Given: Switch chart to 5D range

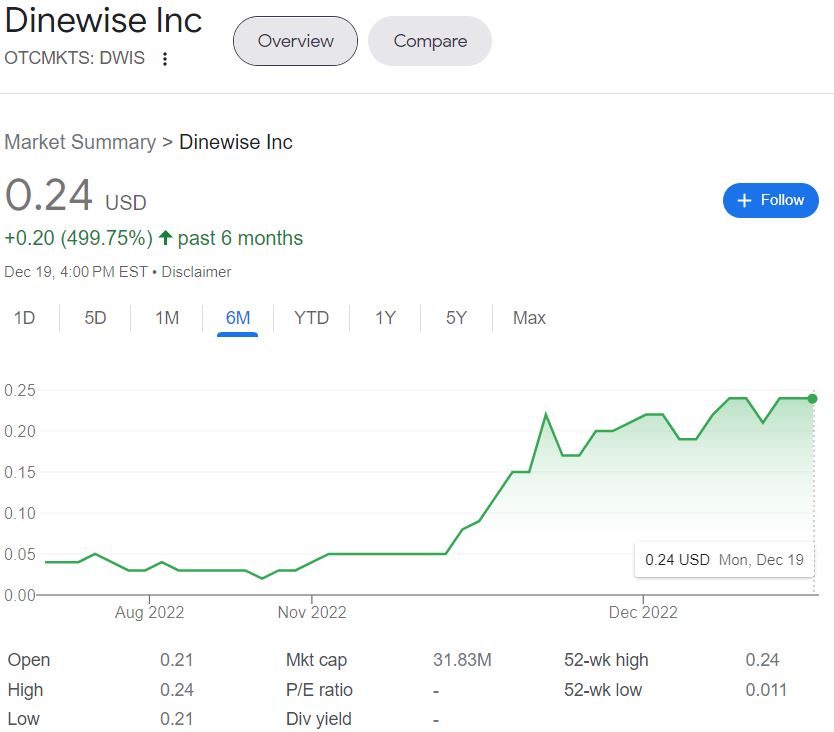Looking at the screenshot, I should pyautogui.click(x=95, y=318).
